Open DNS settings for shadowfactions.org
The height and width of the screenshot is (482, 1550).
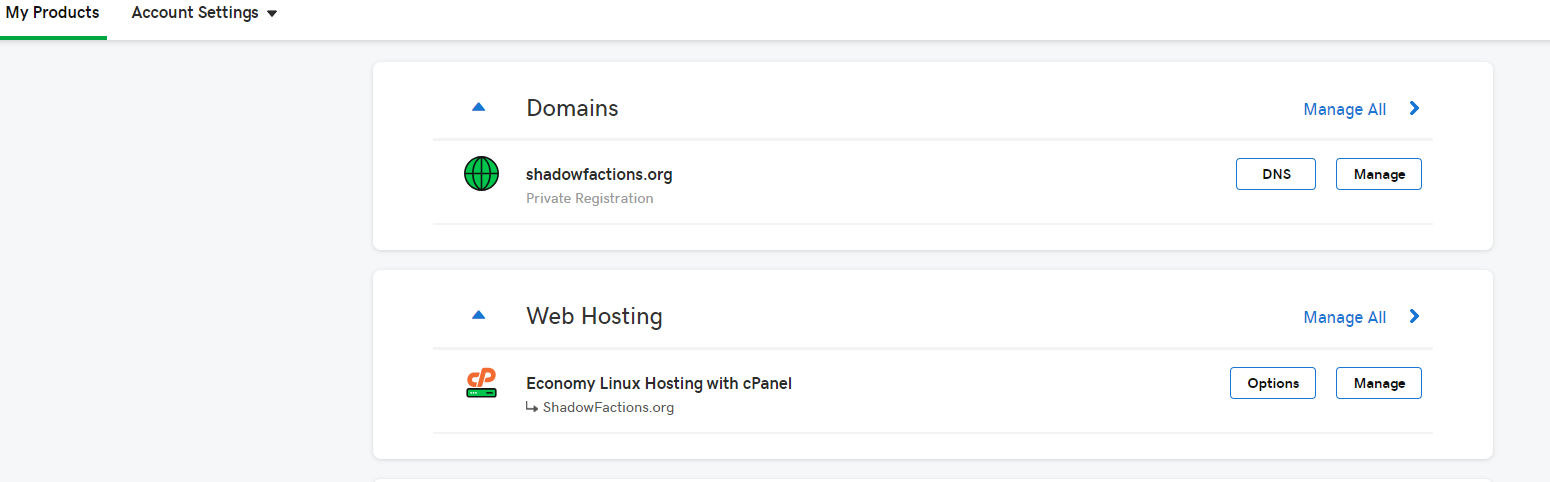click(1276, 174)
